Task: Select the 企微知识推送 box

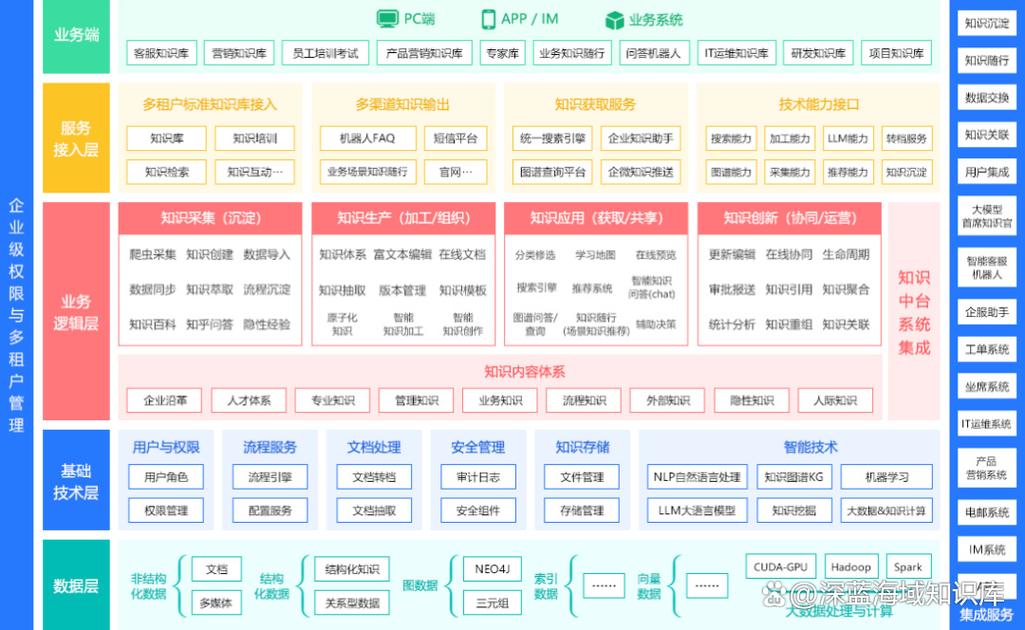Action: pos(641,172)
